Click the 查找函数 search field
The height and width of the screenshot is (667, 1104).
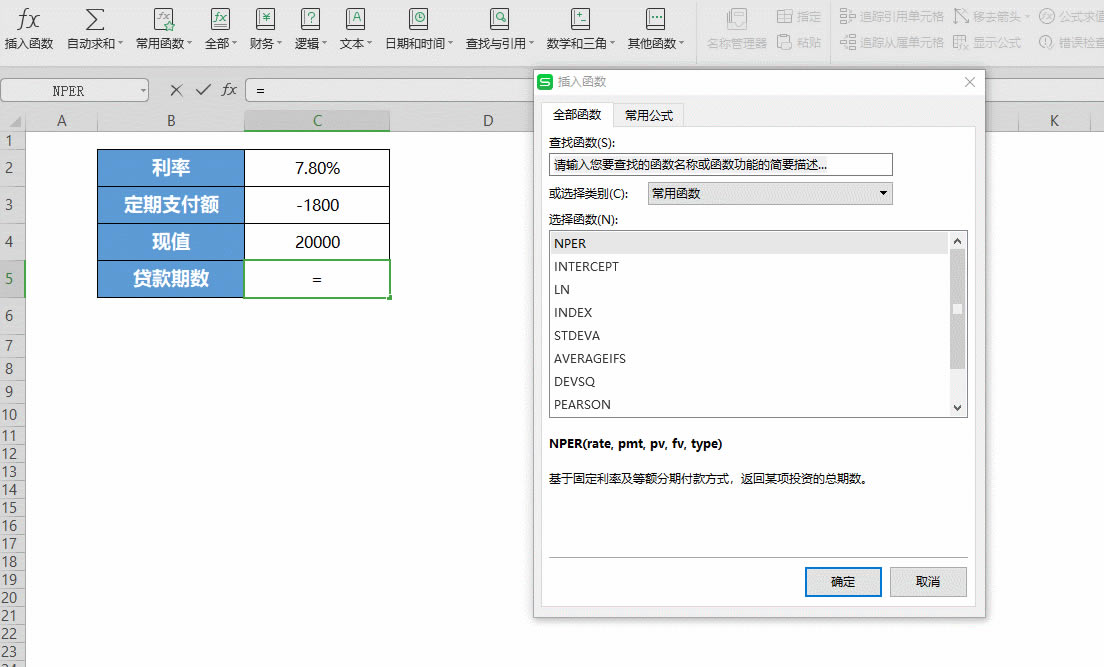720,165
